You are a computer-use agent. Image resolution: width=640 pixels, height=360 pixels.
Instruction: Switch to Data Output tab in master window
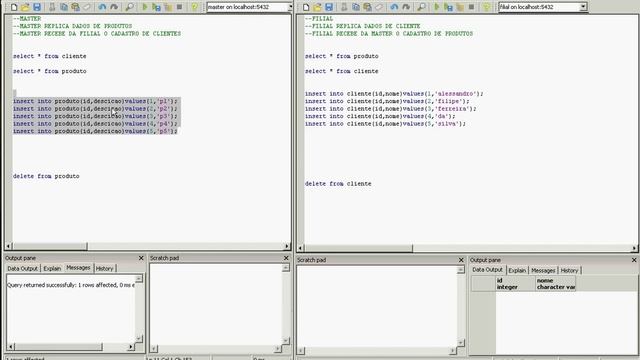22,269
